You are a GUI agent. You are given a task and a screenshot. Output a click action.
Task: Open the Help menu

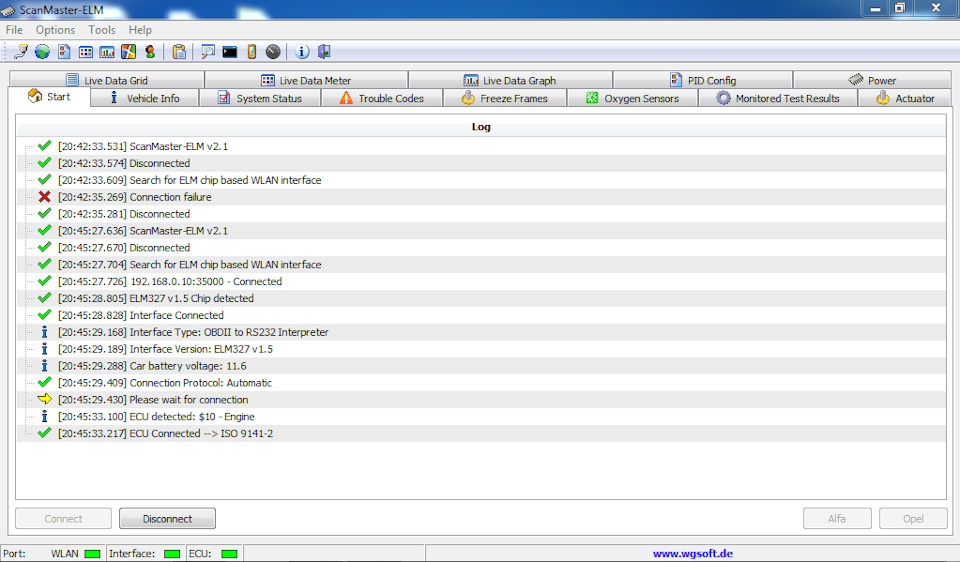[x=140, y=30]
